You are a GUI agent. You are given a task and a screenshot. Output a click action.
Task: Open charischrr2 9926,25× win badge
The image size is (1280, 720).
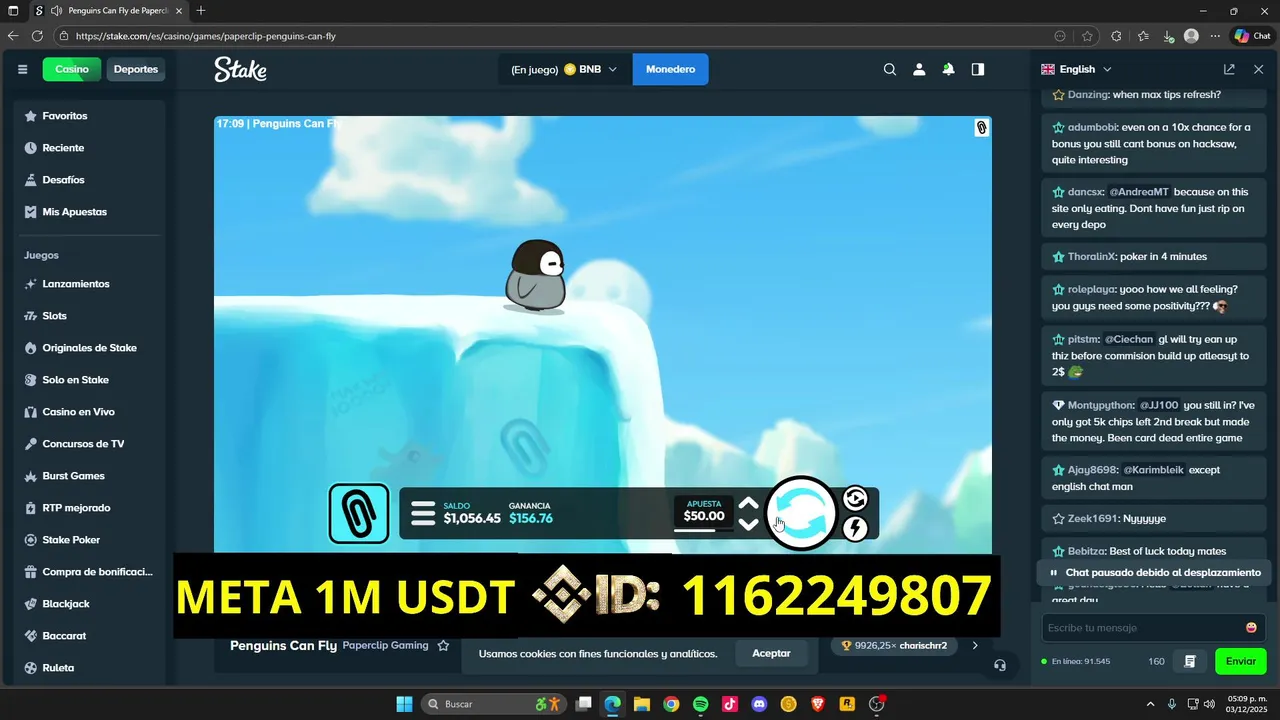coord(895,646)
